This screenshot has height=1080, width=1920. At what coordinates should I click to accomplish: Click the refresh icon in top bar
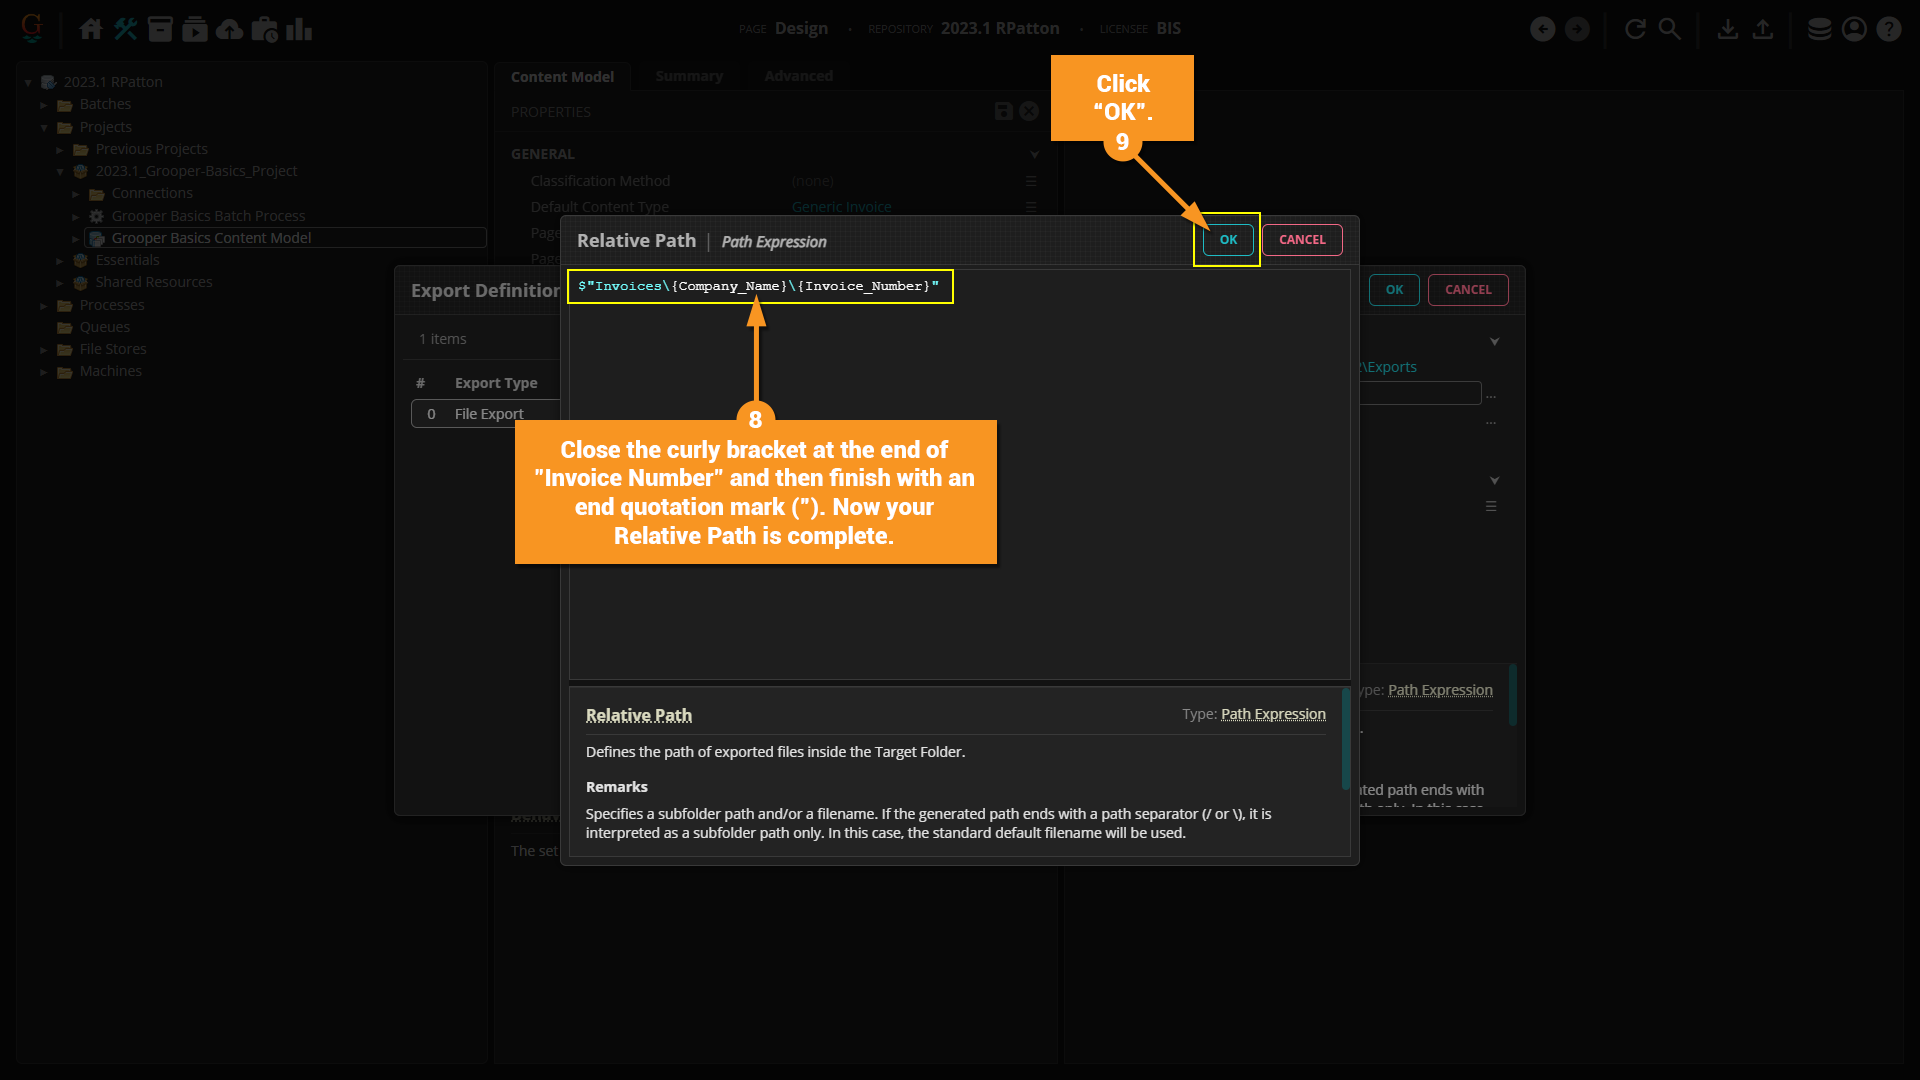tap(1635, 29)
